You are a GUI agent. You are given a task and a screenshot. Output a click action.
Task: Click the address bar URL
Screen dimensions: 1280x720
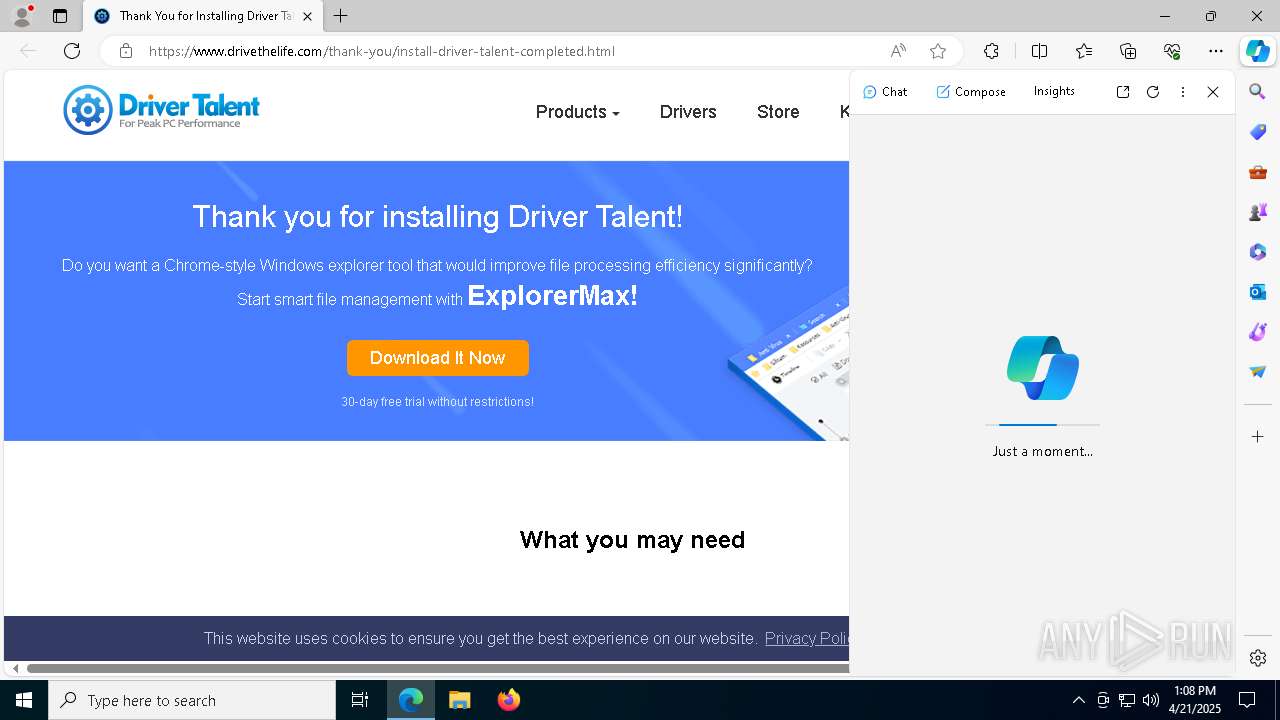381,51
